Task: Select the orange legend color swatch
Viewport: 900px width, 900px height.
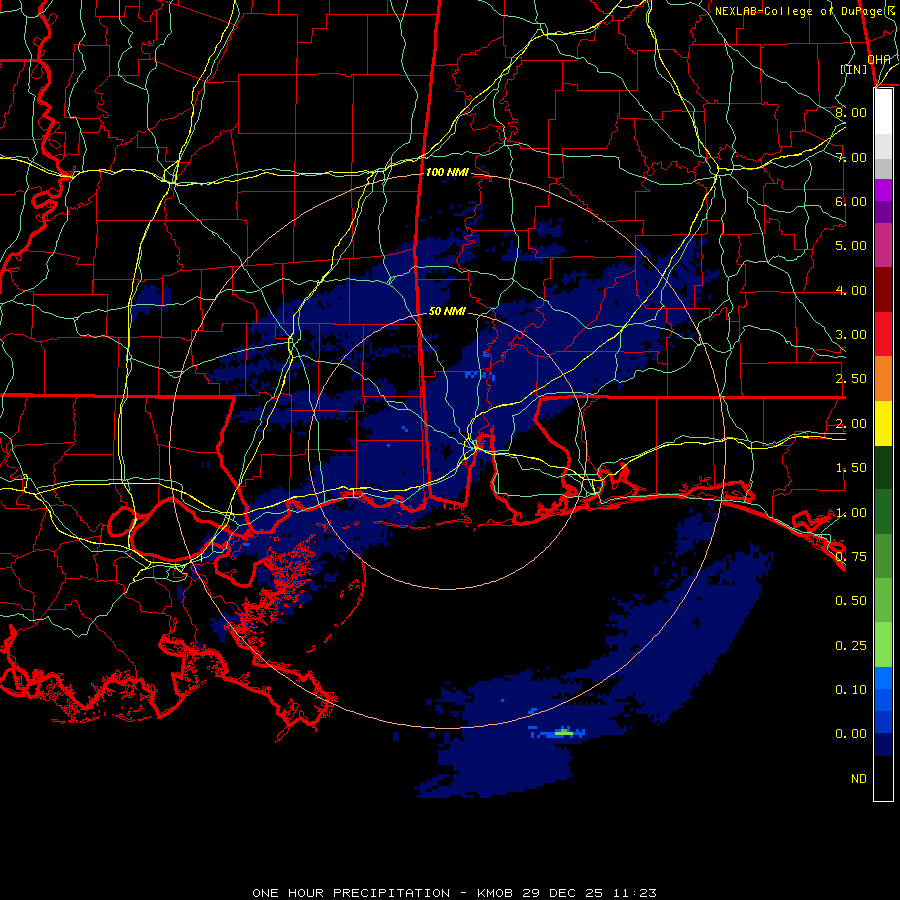Action: coord(883,378)
